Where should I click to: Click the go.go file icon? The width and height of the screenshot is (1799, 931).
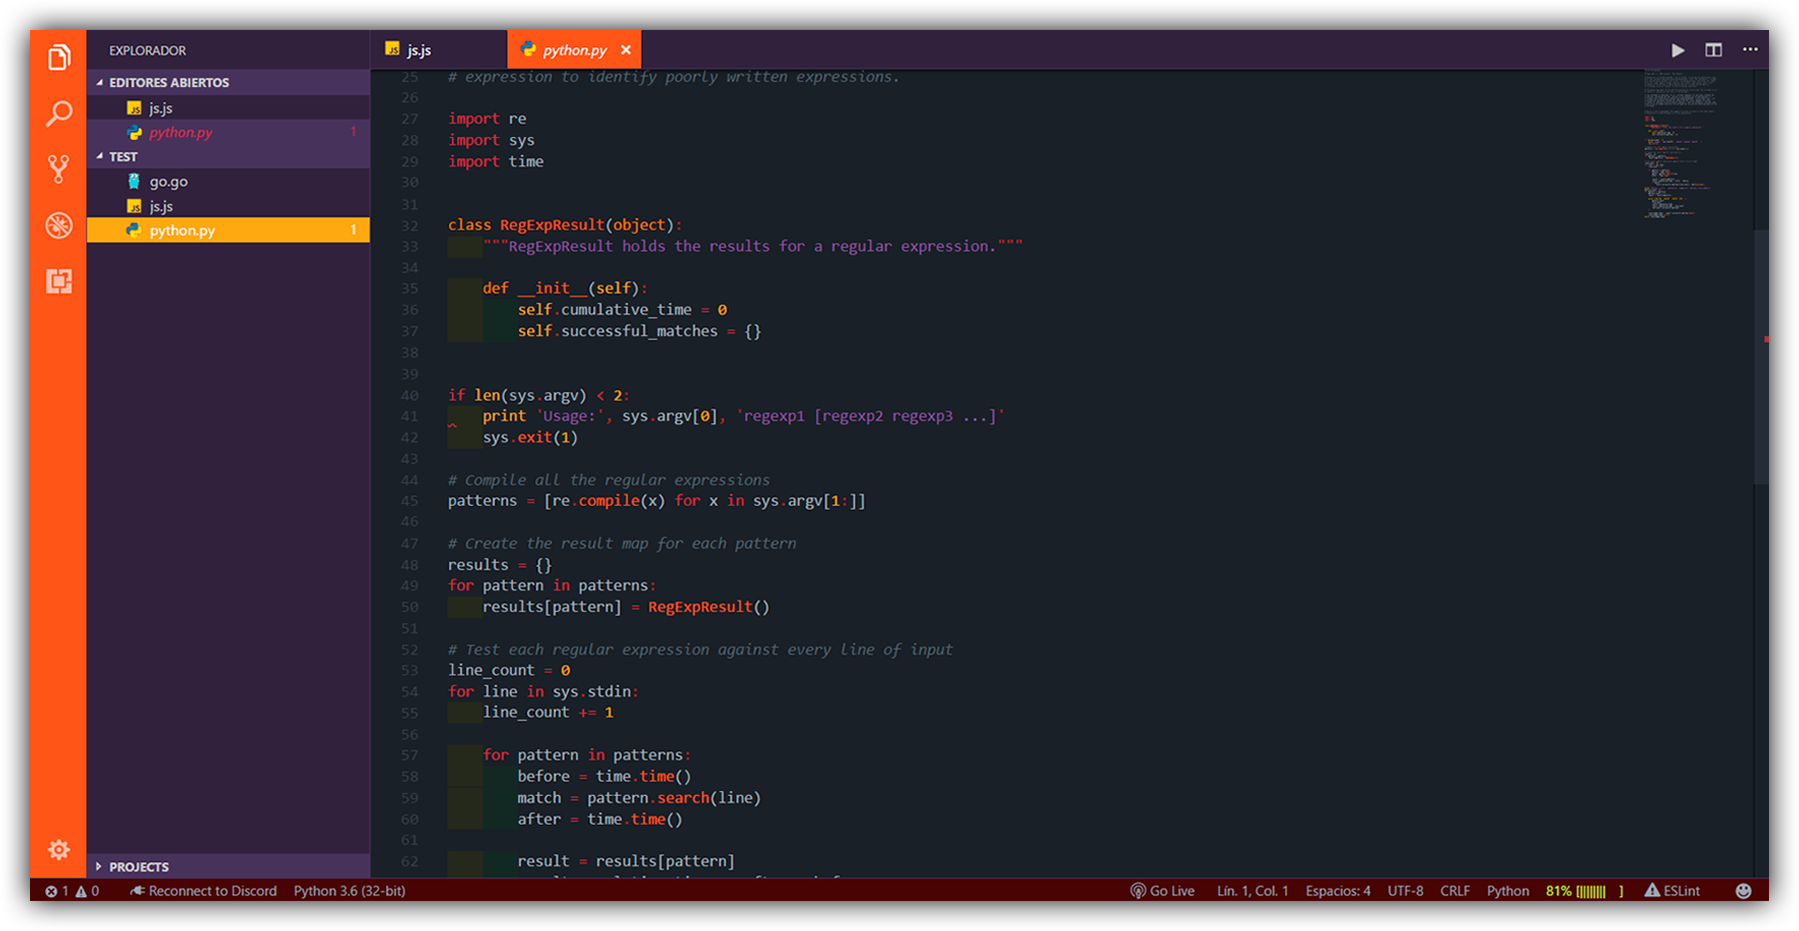tap(134, 181)
